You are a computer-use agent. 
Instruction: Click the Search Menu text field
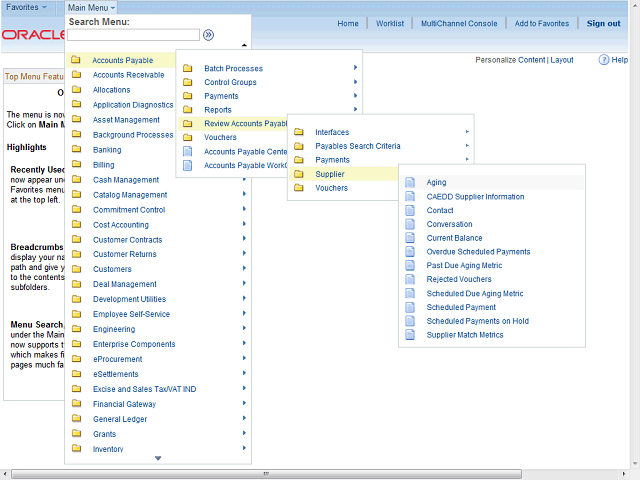pos(133,35)
